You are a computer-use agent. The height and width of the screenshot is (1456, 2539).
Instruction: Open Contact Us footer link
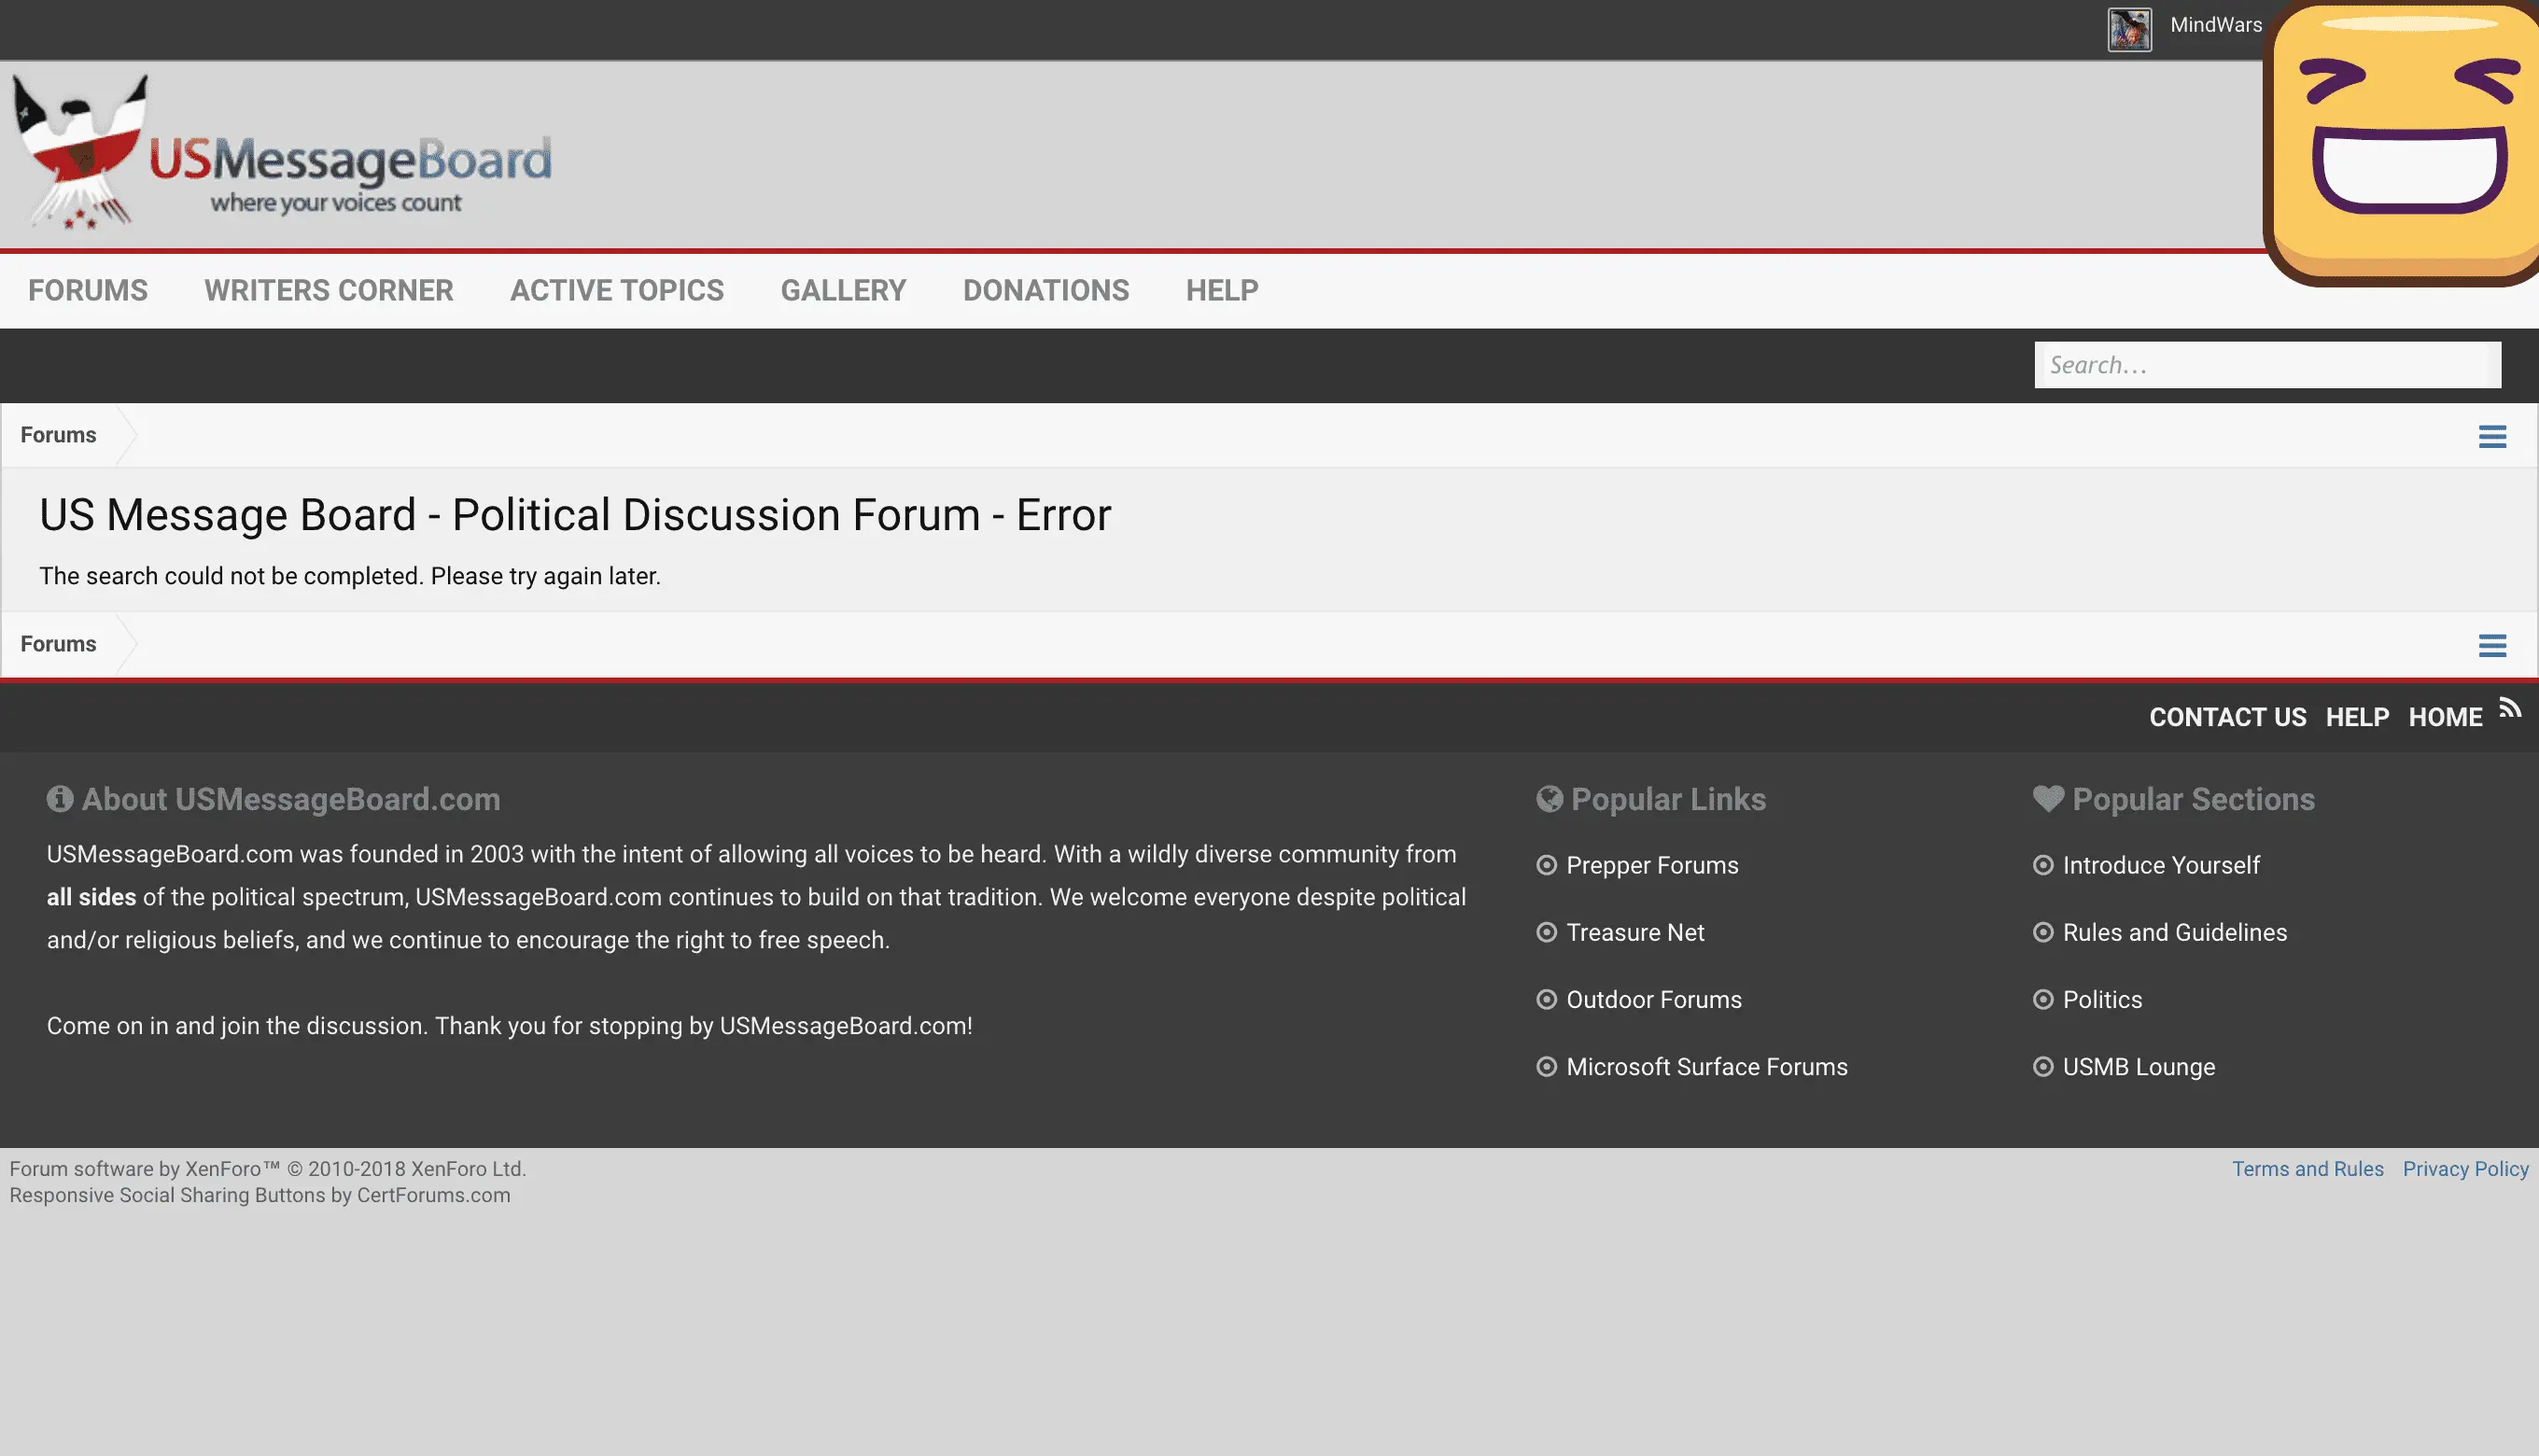point(2227,717)
